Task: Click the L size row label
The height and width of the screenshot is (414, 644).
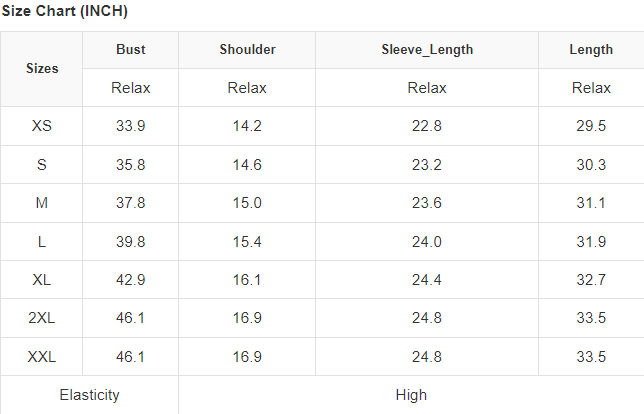Action: click(42, 241)
